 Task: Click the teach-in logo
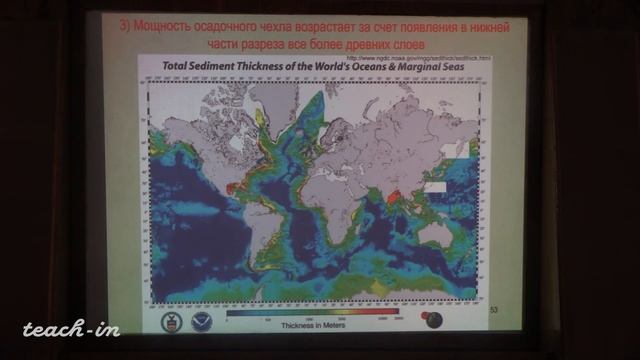71,329
